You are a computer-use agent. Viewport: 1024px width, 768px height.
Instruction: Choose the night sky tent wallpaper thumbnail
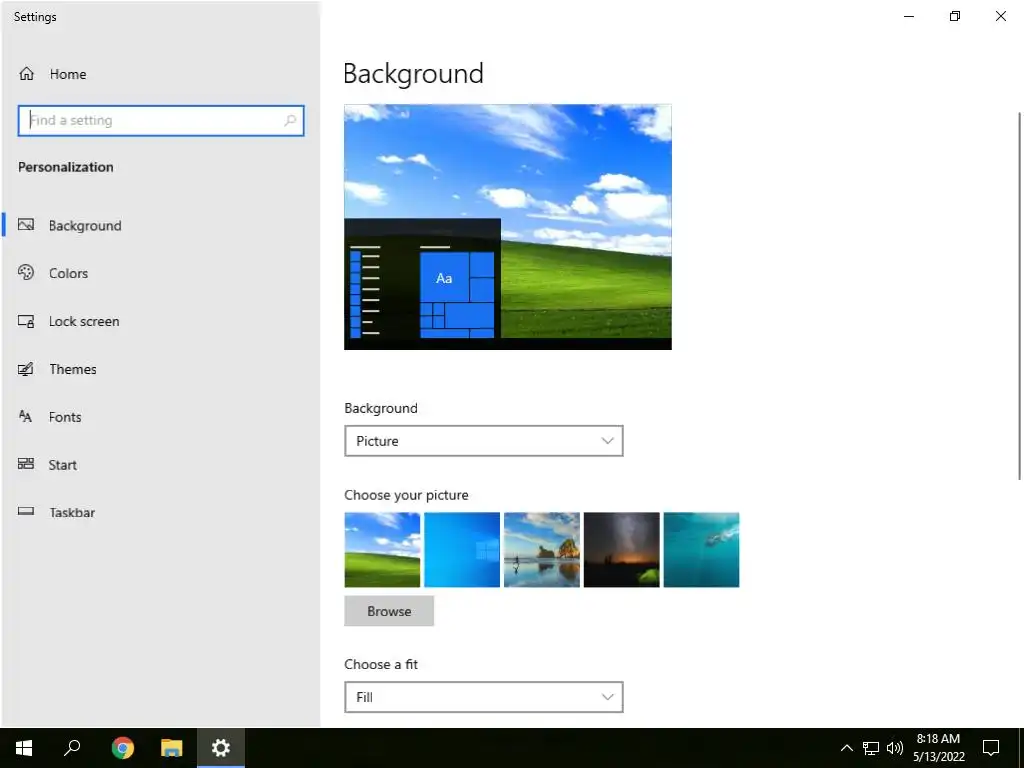621,550
